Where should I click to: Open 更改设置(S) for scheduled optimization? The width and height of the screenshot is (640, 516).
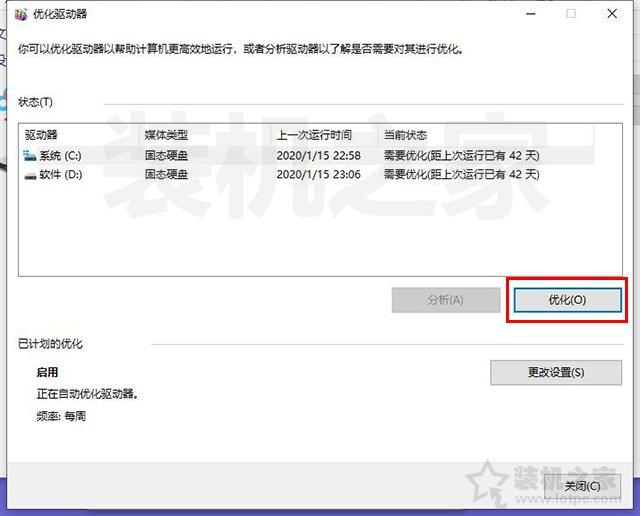pos(556,372)
